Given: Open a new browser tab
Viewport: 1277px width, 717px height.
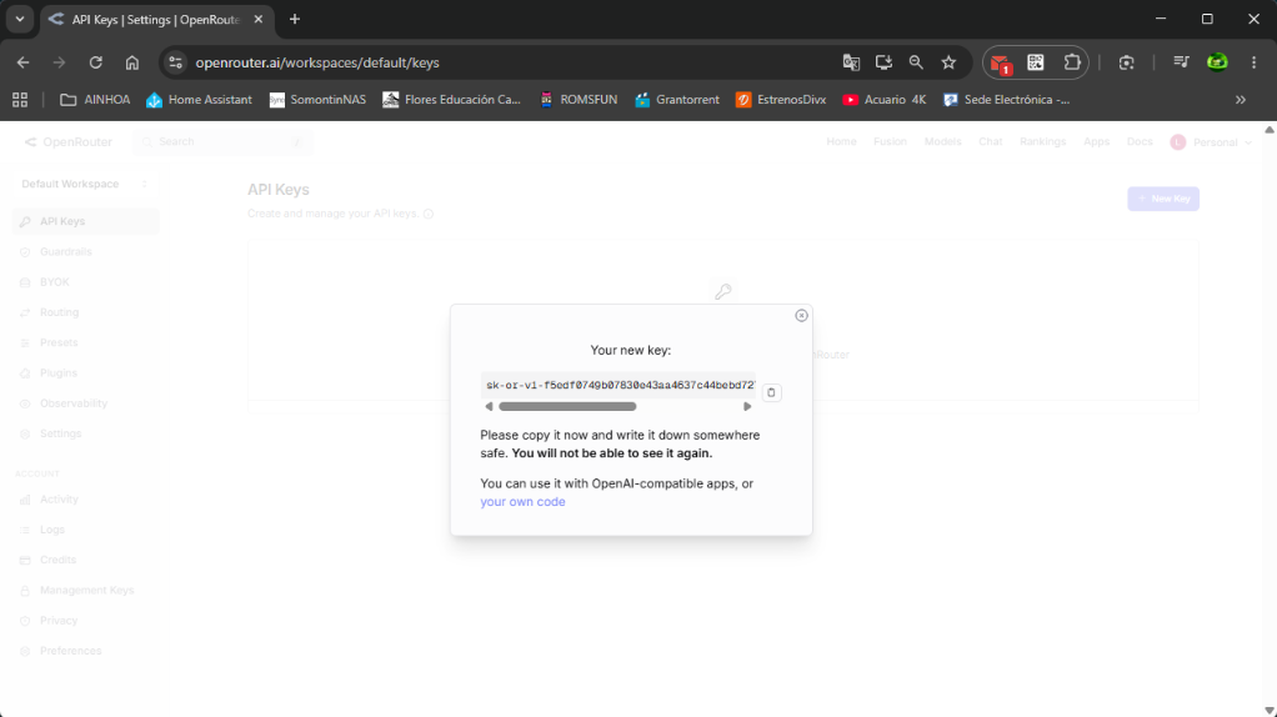Looking at the screenshot, I should [294, 19].
